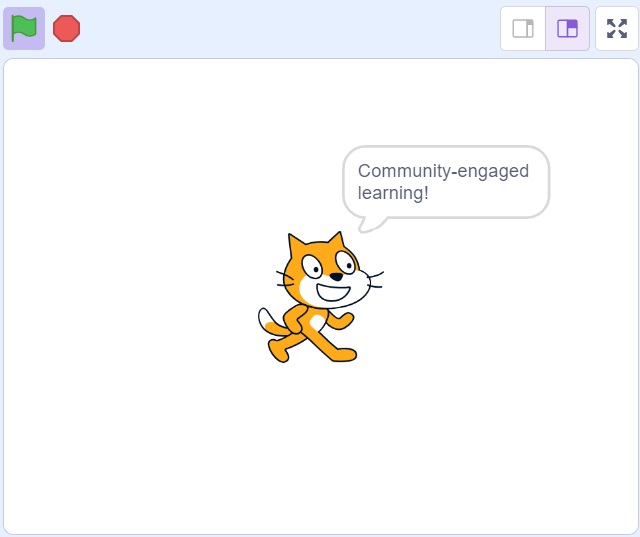Click the word "learning!" in bubble
Image resolution: width=640 pixels, height=537 pixels.
[x=393, y=193]
